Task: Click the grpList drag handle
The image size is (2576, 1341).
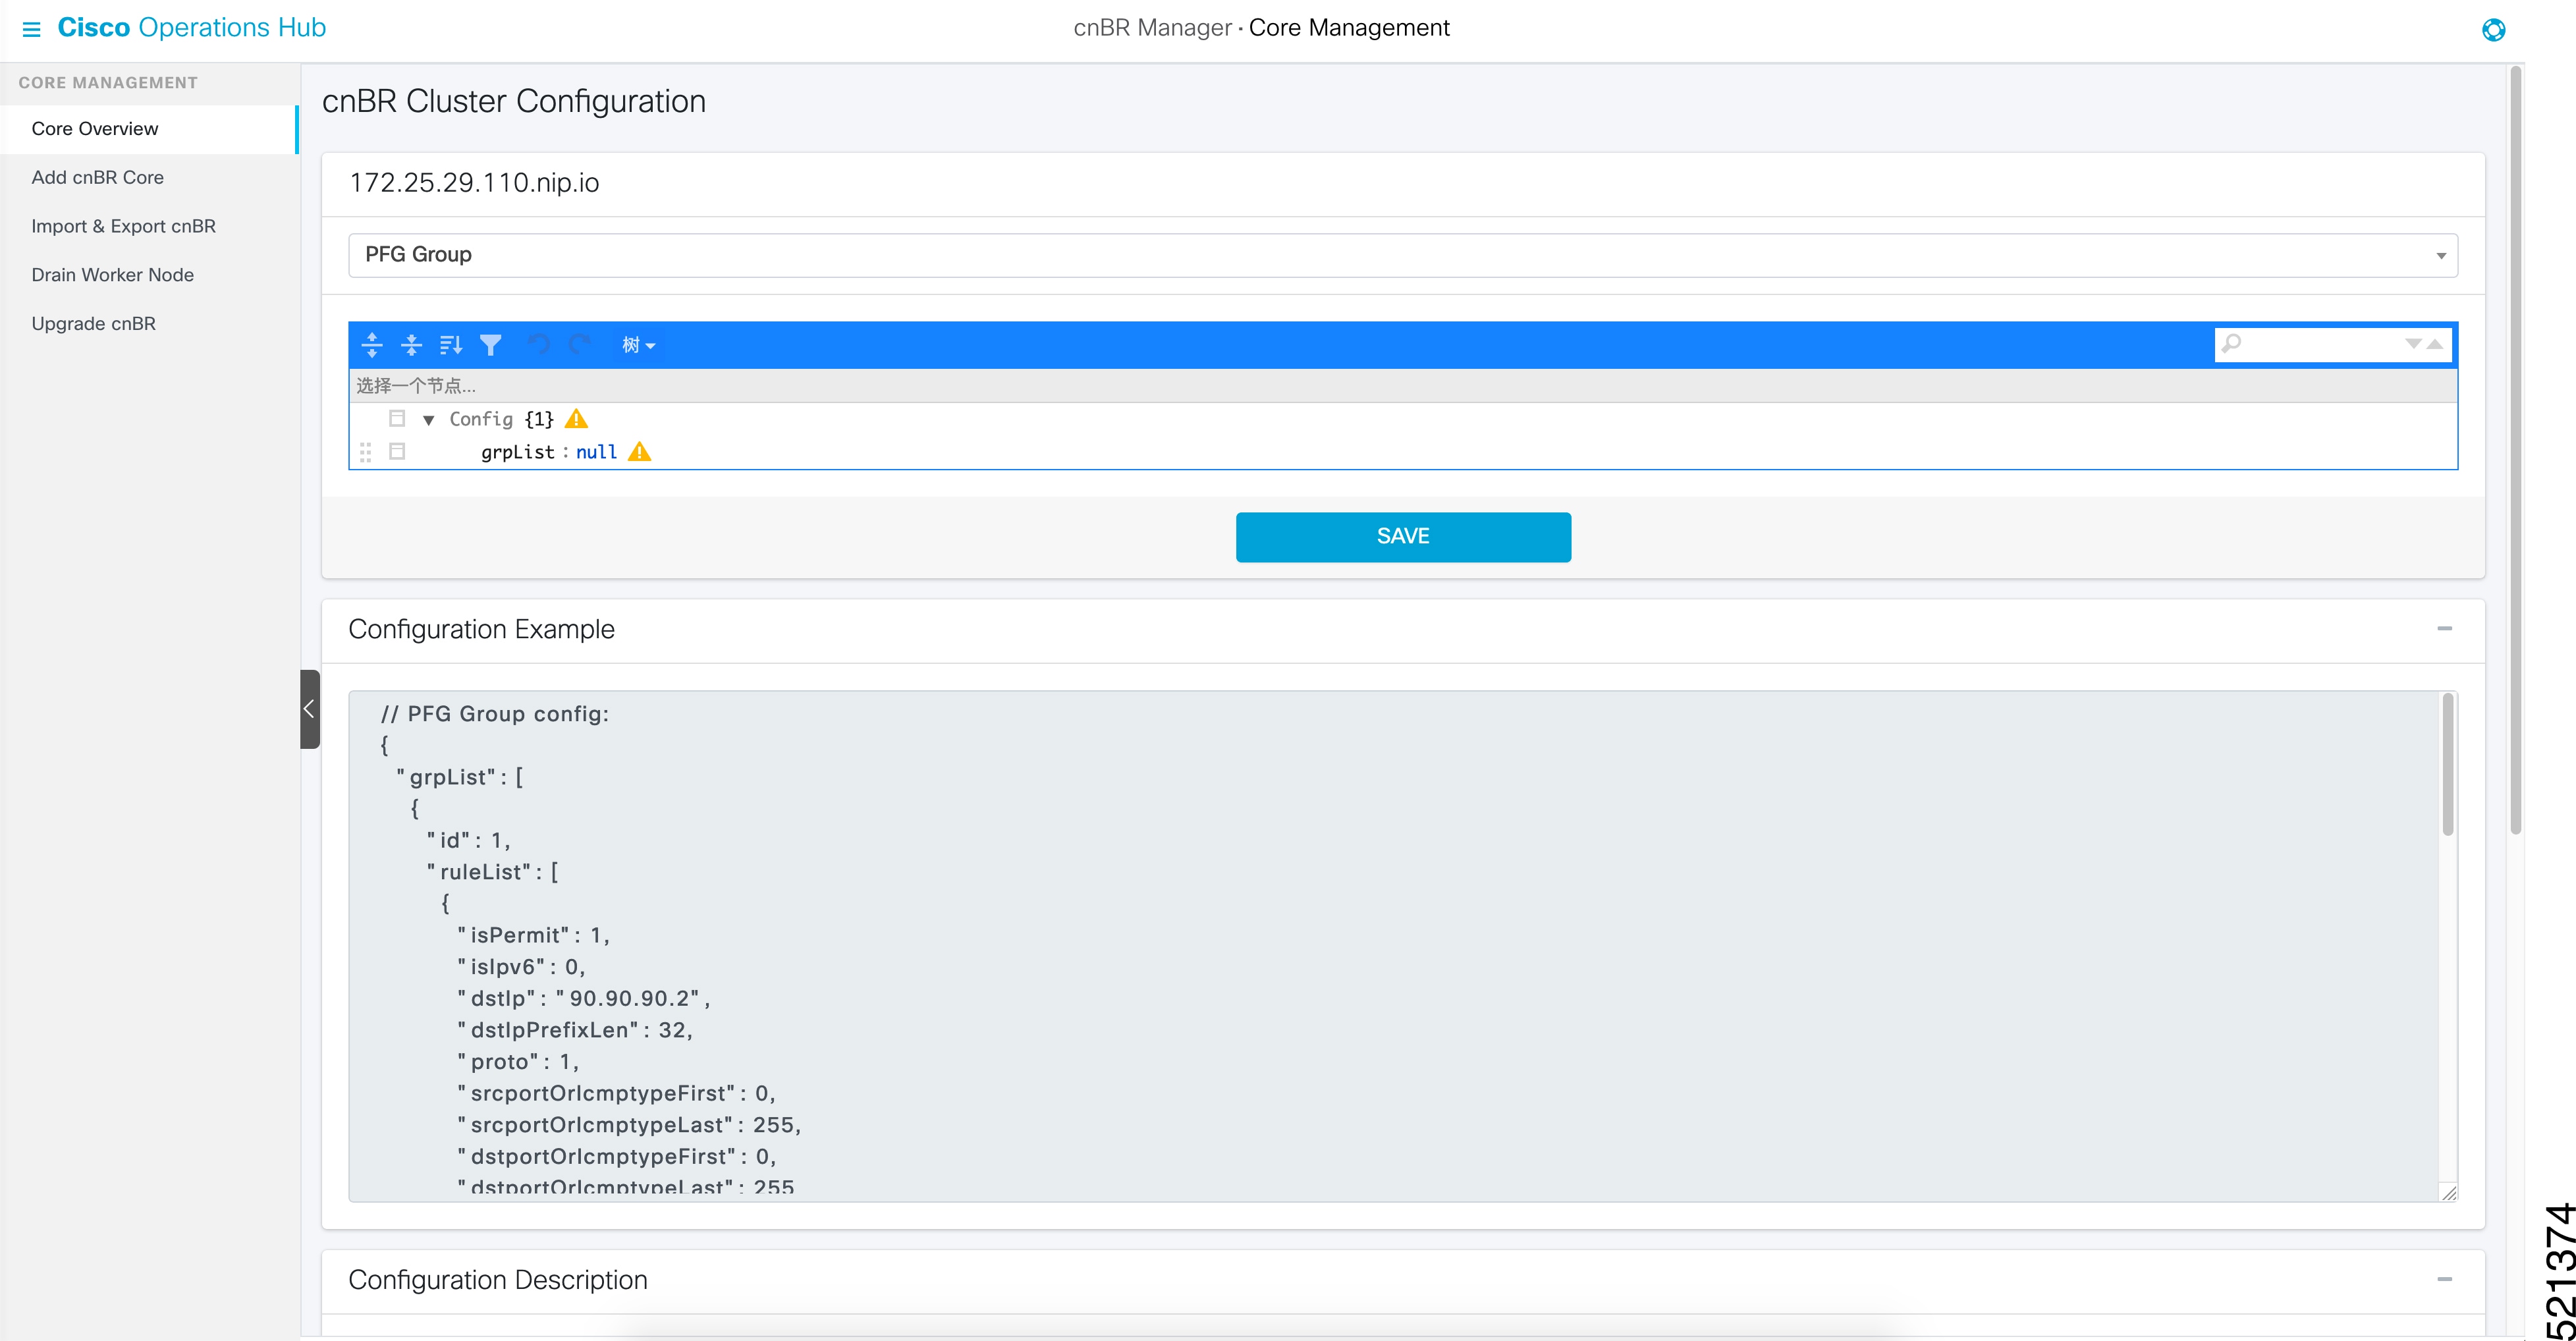Action: 365,452
